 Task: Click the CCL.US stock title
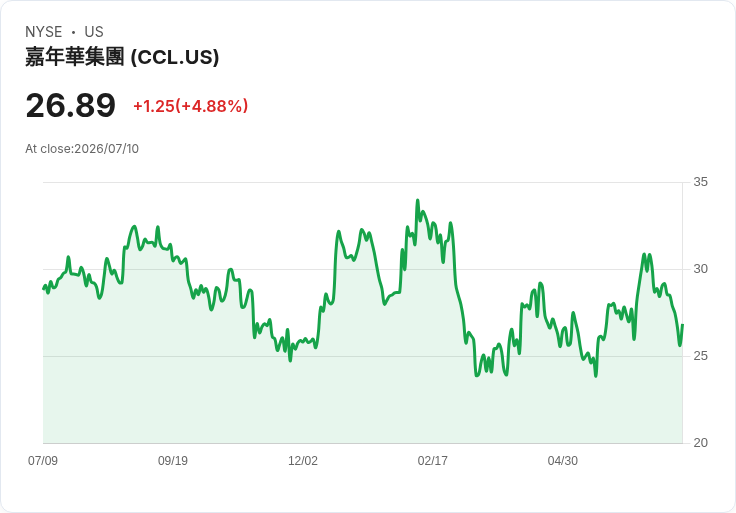122,57
